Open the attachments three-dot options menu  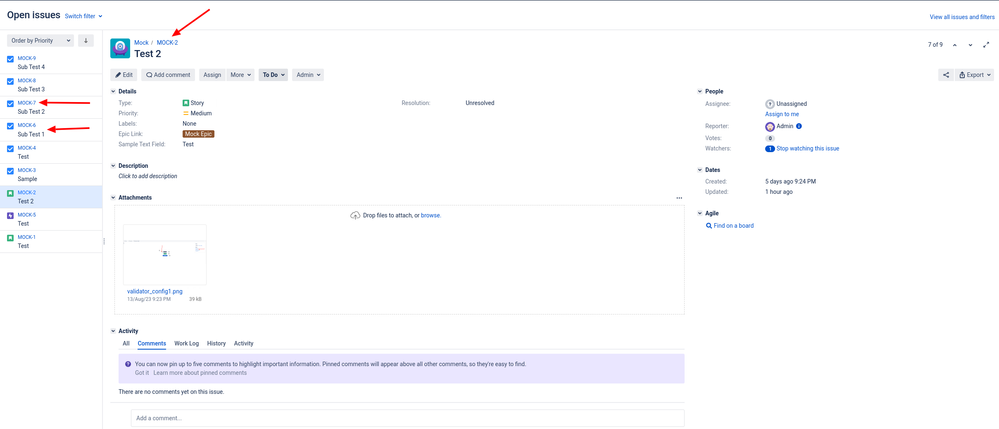coord(679,198)
